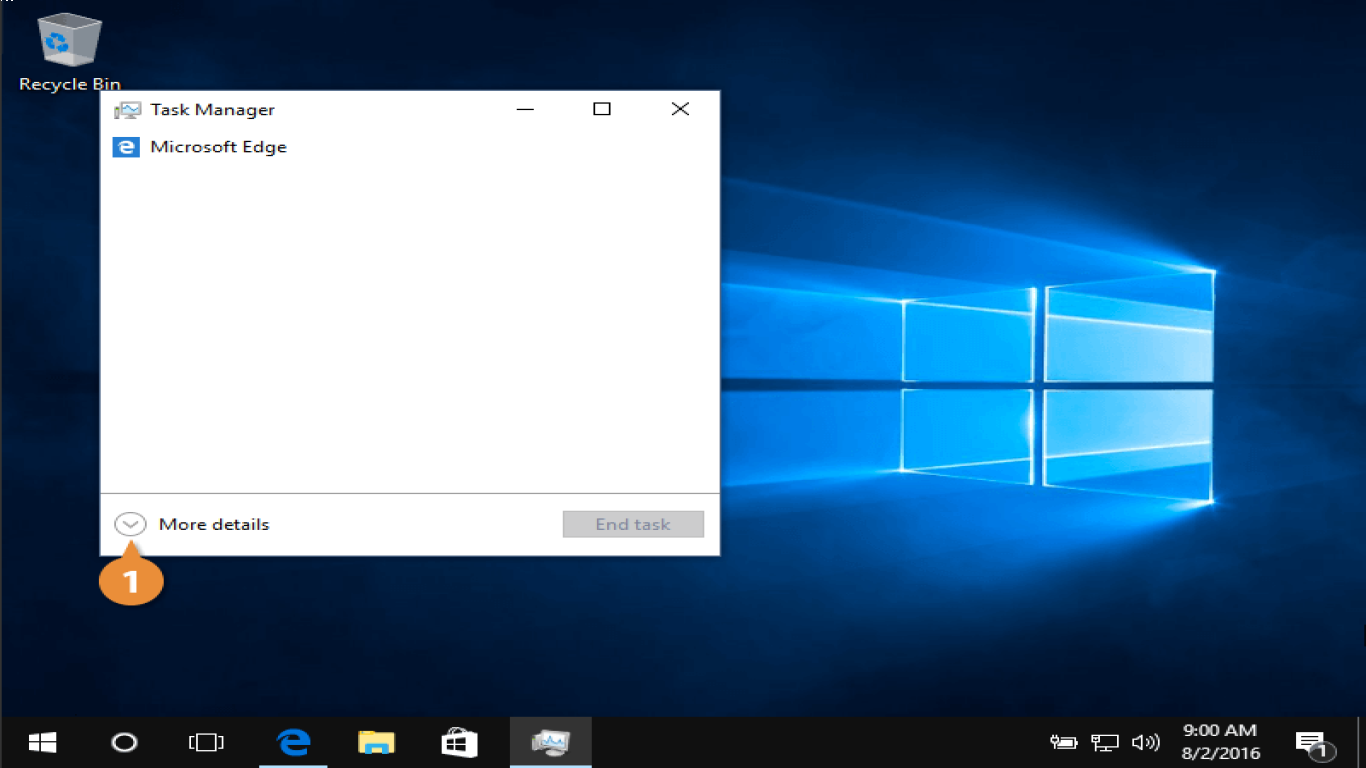Open the Action Center notifications icon
Screen dimensions: 1366x768
point(1312,742)
